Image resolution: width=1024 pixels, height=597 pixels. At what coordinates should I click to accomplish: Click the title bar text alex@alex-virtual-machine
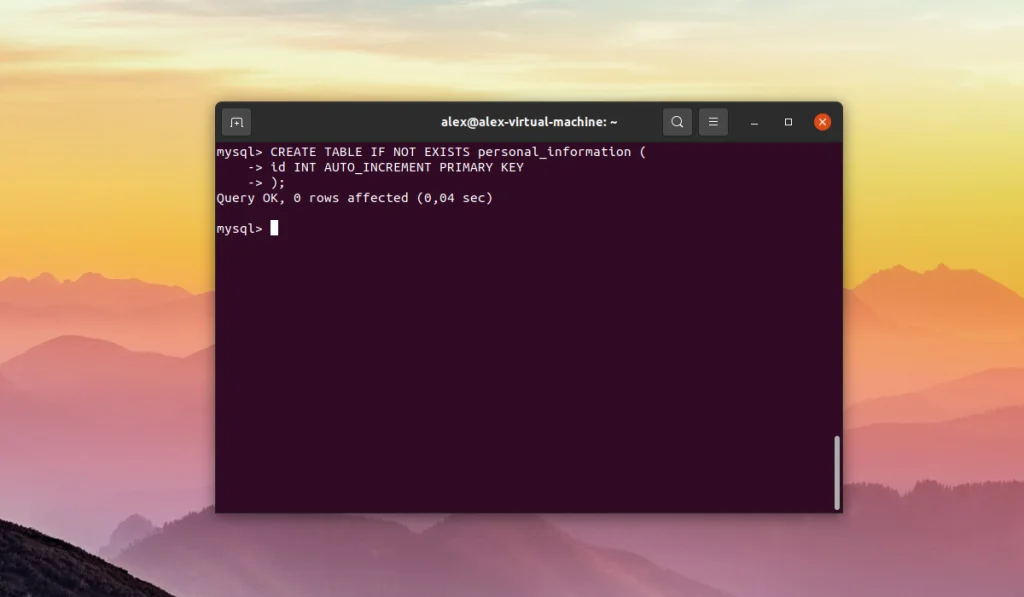pos(529,121)
